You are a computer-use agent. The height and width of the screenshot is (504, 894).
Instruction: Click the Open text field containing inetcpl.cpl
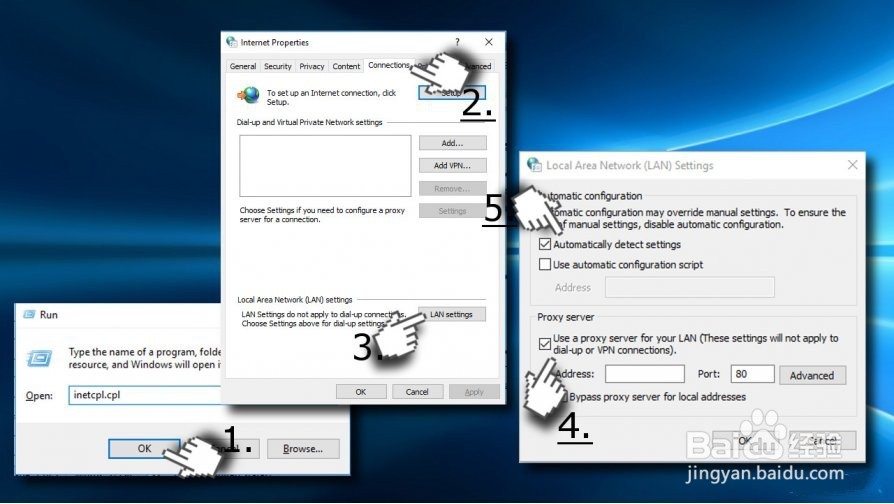pos(145,395)
